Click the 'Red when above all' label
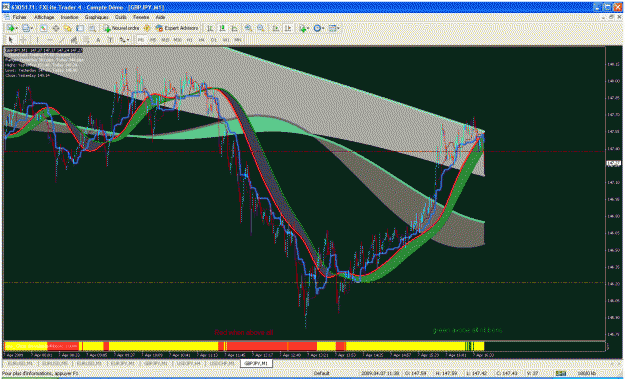 (x=244, y=332)
